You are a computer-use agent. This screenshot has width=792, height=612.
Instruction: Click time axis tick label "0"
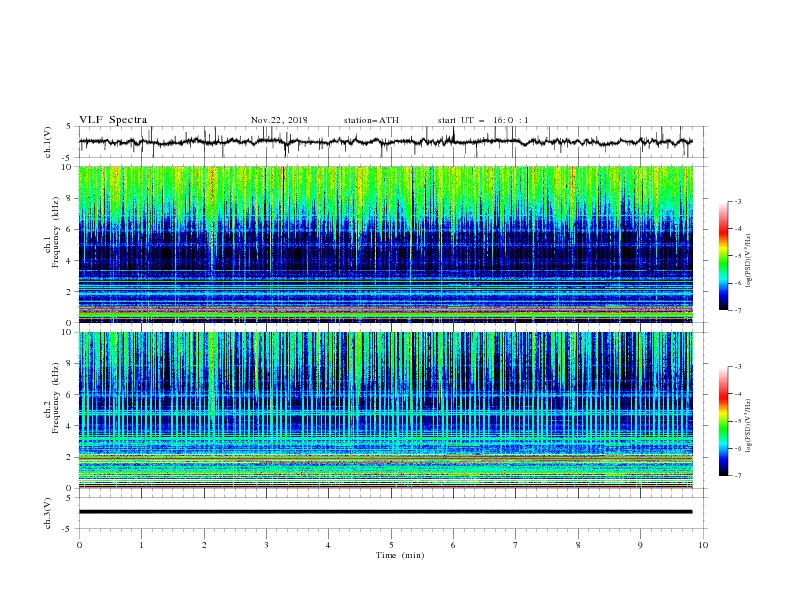coord(79,545)
